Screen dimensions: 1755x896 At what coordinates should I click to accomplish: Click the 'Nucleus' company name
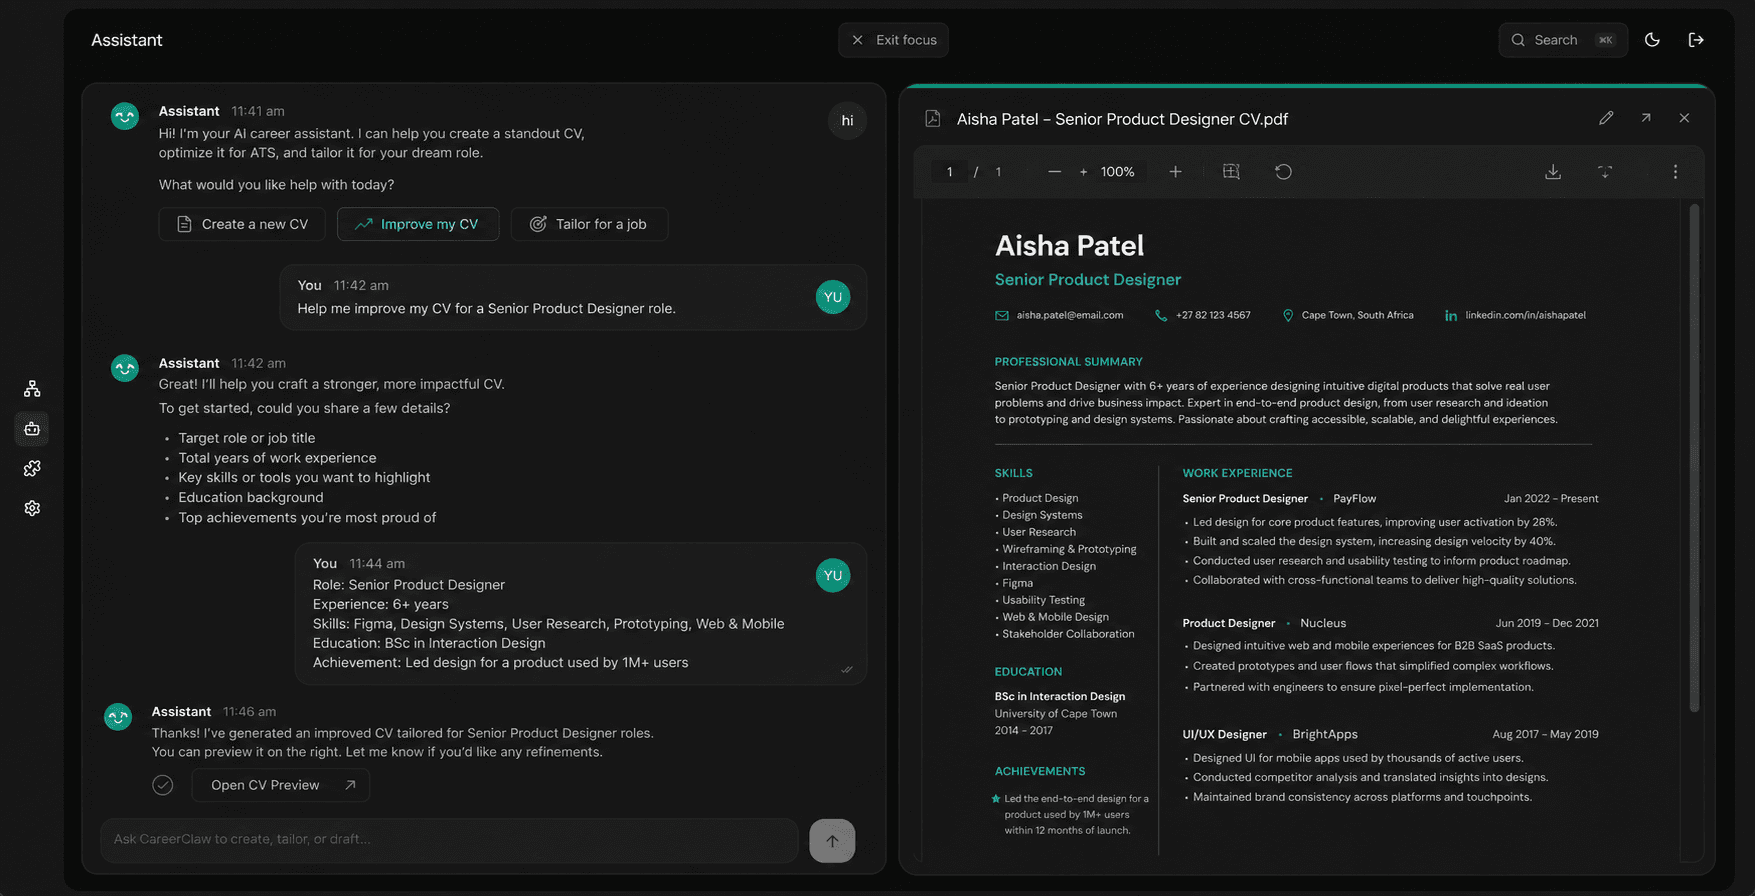1323,623
